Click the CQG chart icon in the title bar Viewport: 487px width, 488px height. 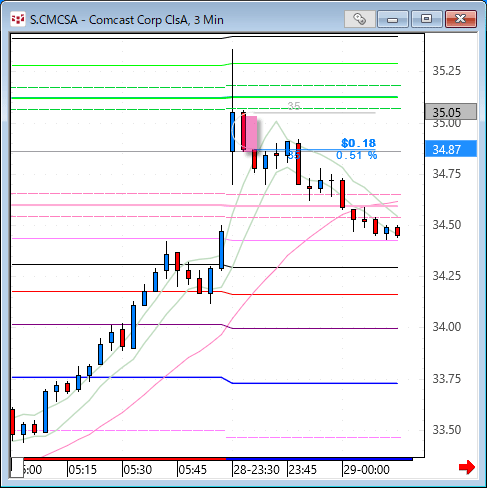point(18,19)
